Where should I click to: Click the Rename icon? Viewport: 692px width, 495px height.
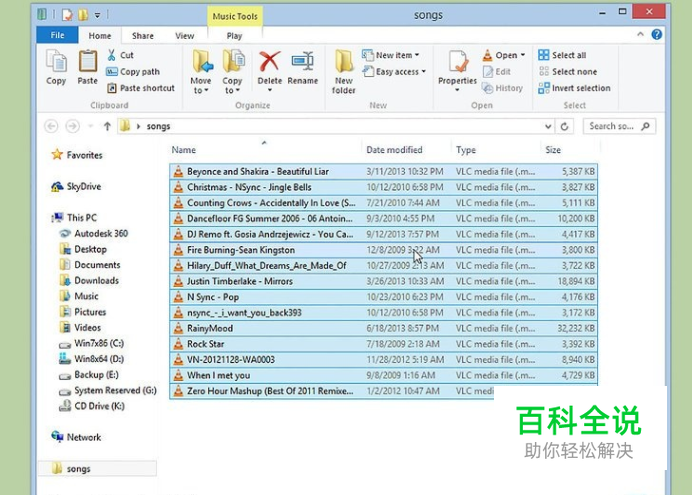pyautogui.click(x=303, y=62)
